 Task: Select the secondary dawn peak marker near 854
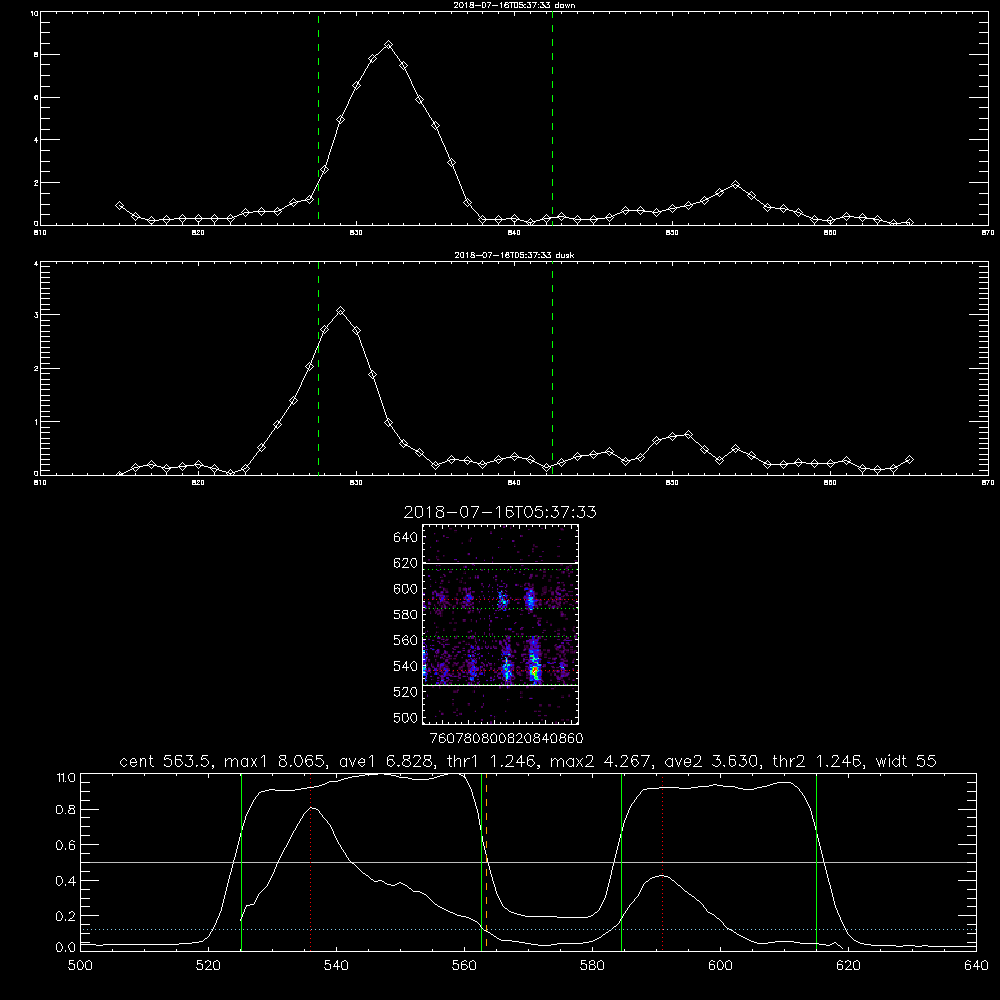[x=735, y=184]
